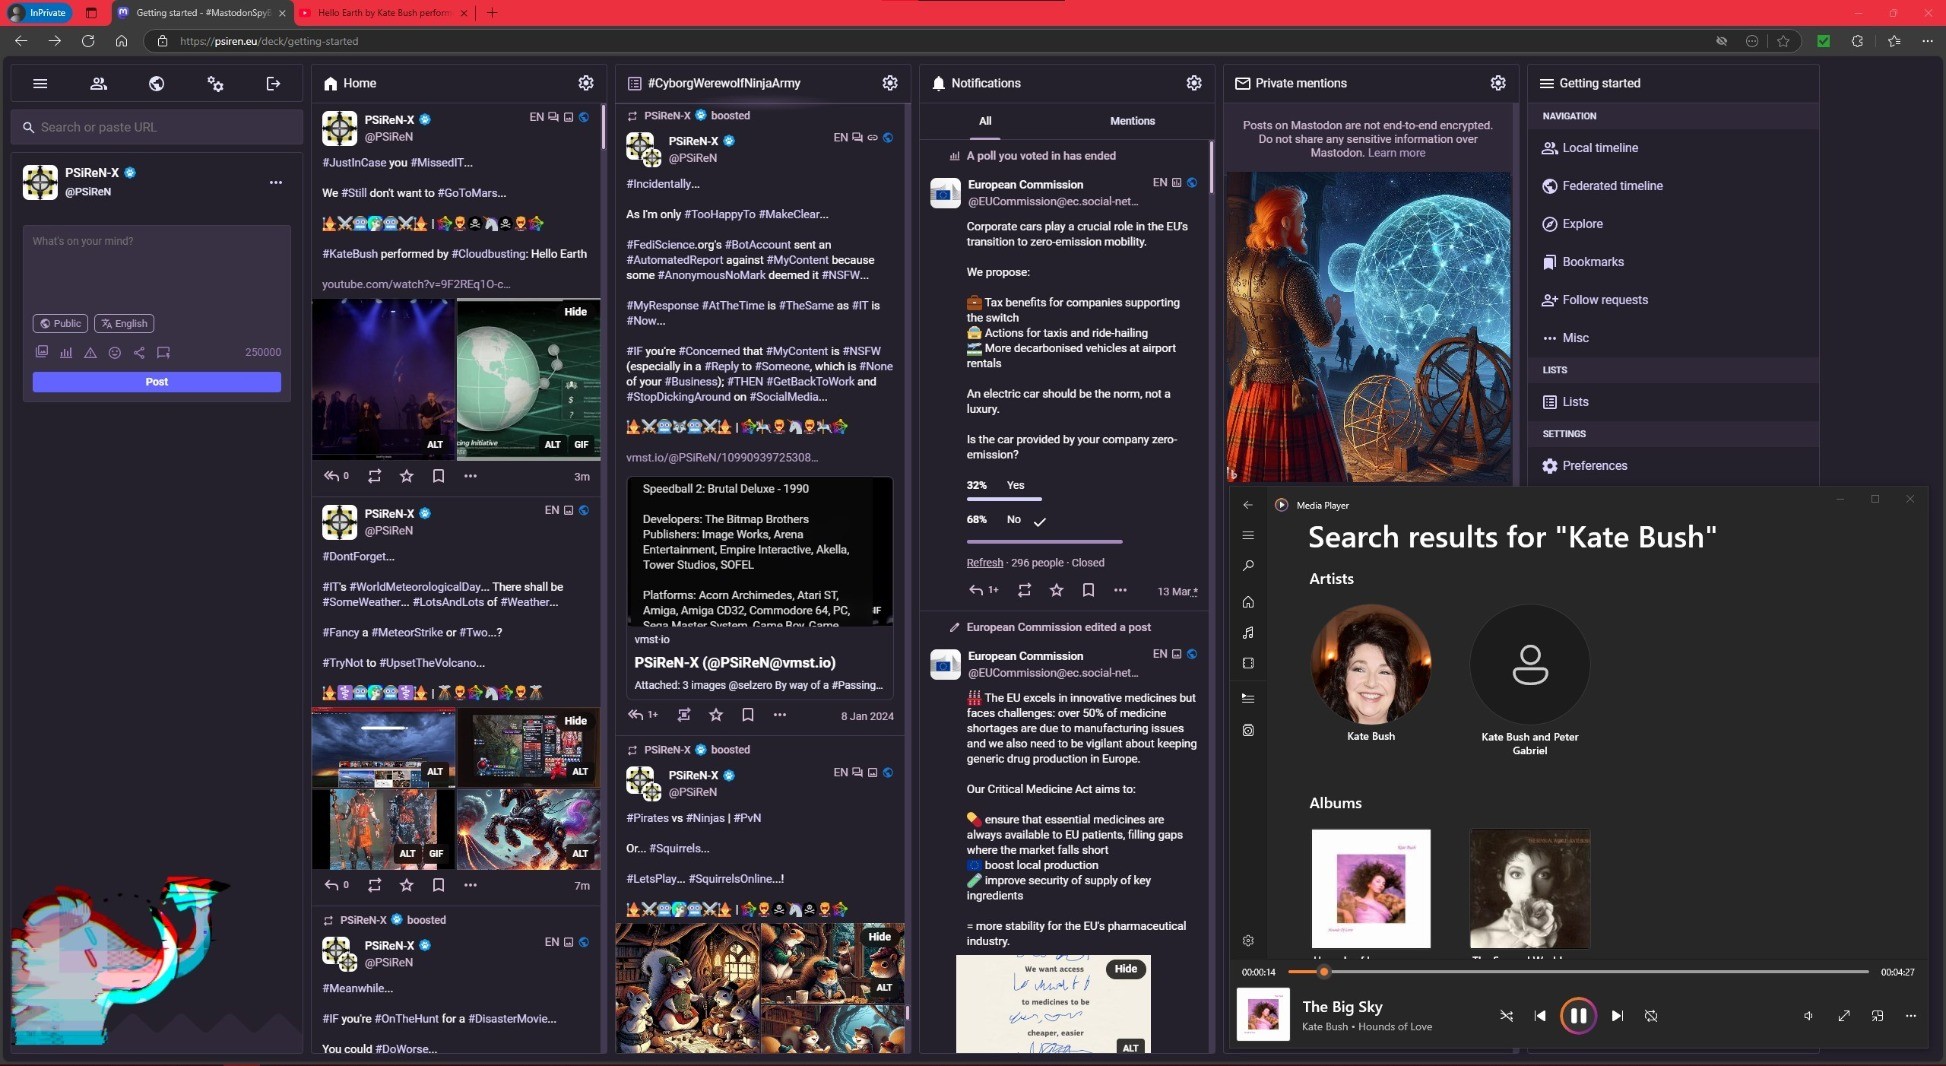
Task: Open the hamburger menu in the Mastodon sidebar
Action: pyautogui.click(x=40, y=84)
